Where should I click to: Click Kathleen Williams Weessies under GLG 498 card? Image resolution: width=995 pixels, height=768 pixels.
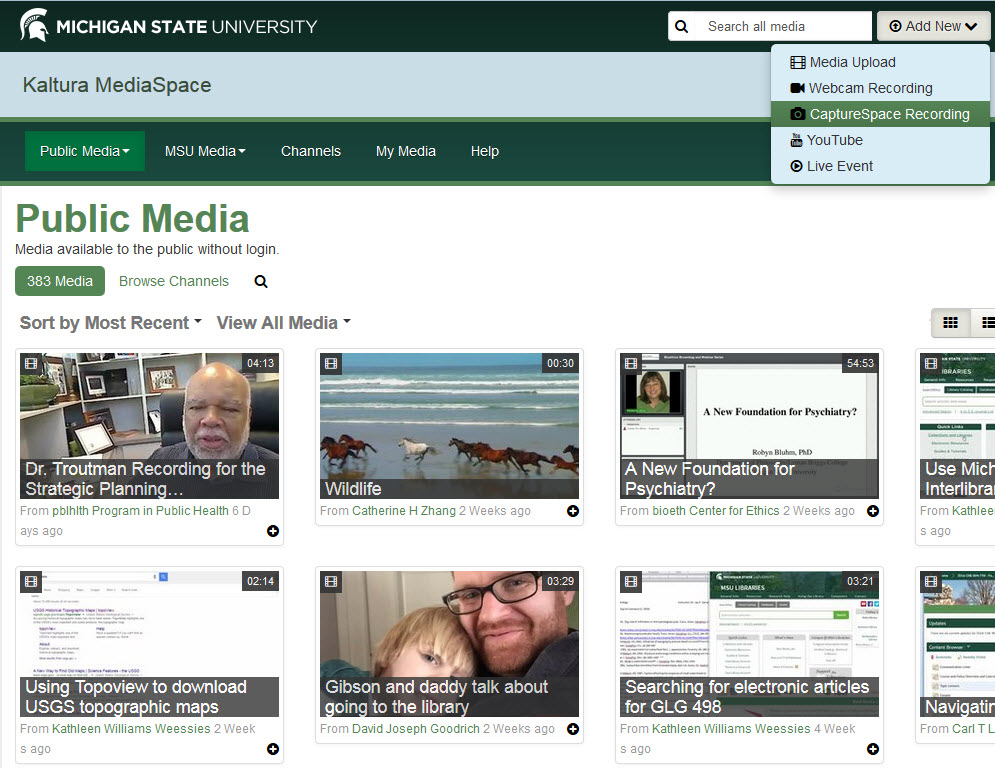click(732, 729)
